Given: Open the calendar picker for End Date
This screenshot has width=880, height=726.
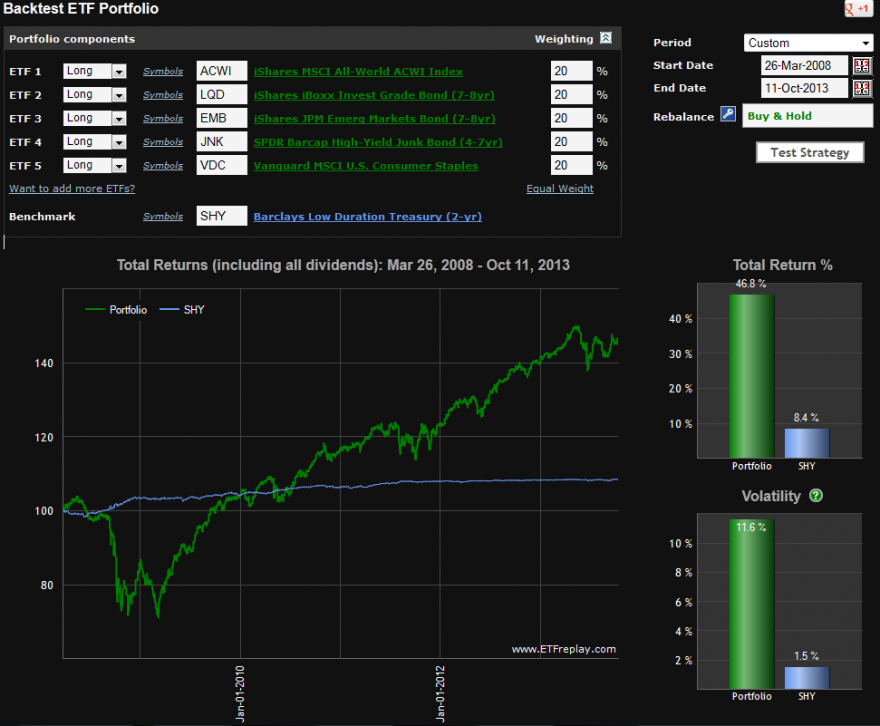Looking at the screenshot, I should click(864, 88).
